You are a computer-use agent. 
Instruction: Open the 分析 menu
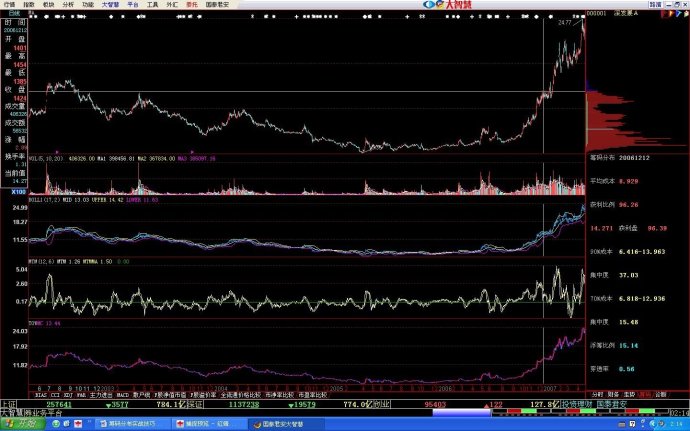[67, 4]
